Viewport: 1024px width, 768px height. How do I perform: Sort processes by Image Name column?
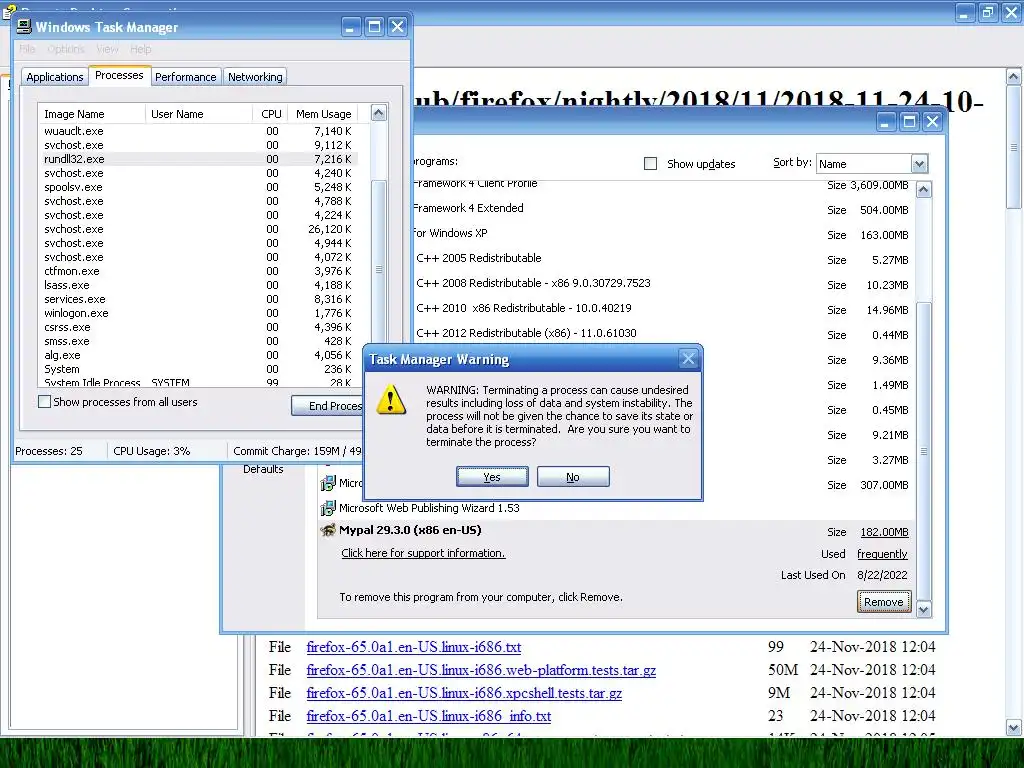click(x=91, y=114)
